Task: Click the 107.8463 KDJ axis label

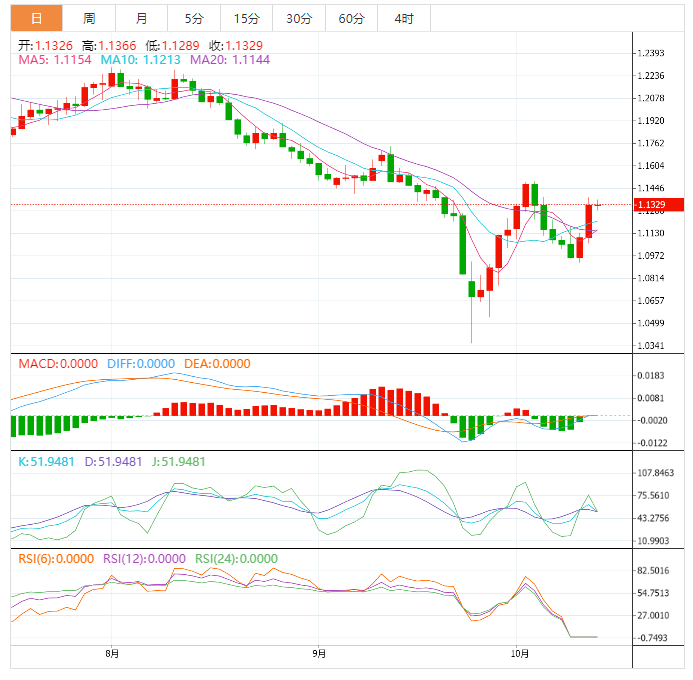Action: point(655,473)
